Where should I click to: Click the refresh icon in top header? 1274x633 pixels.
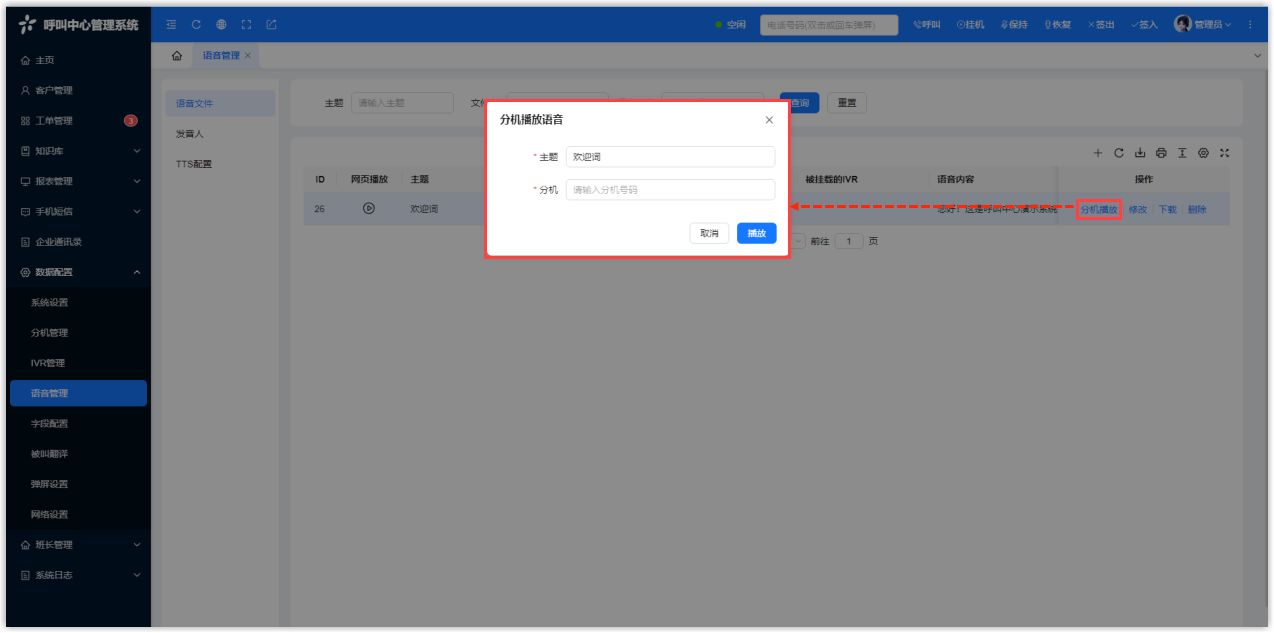click(x=196, y=24)
